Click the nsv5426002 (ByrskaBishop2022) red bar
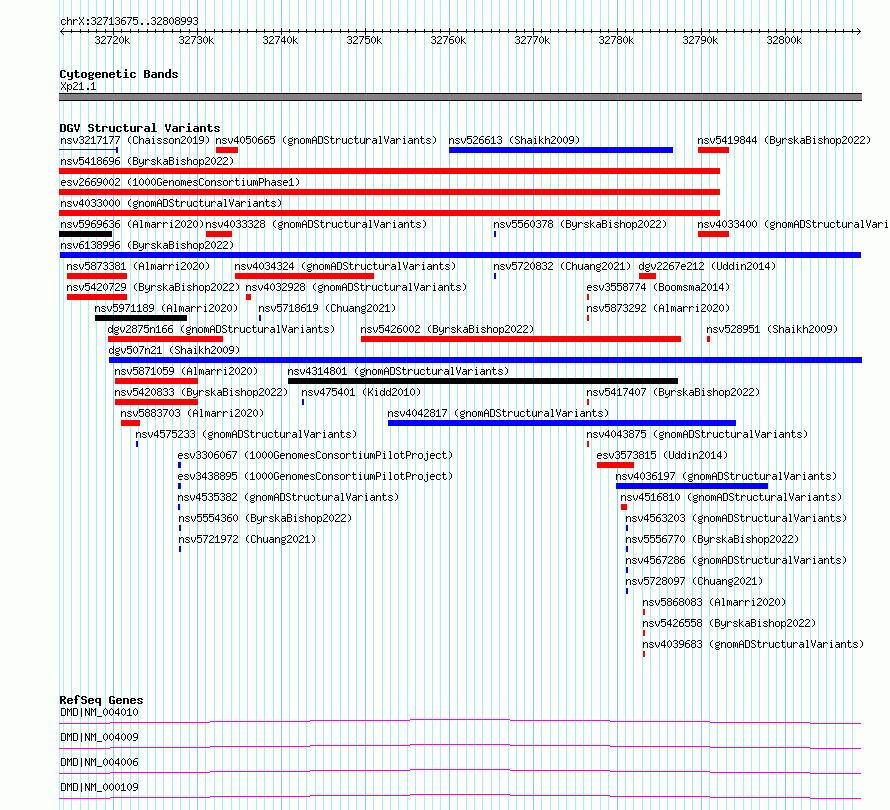The image size is (890, 810). coord(521,339)
